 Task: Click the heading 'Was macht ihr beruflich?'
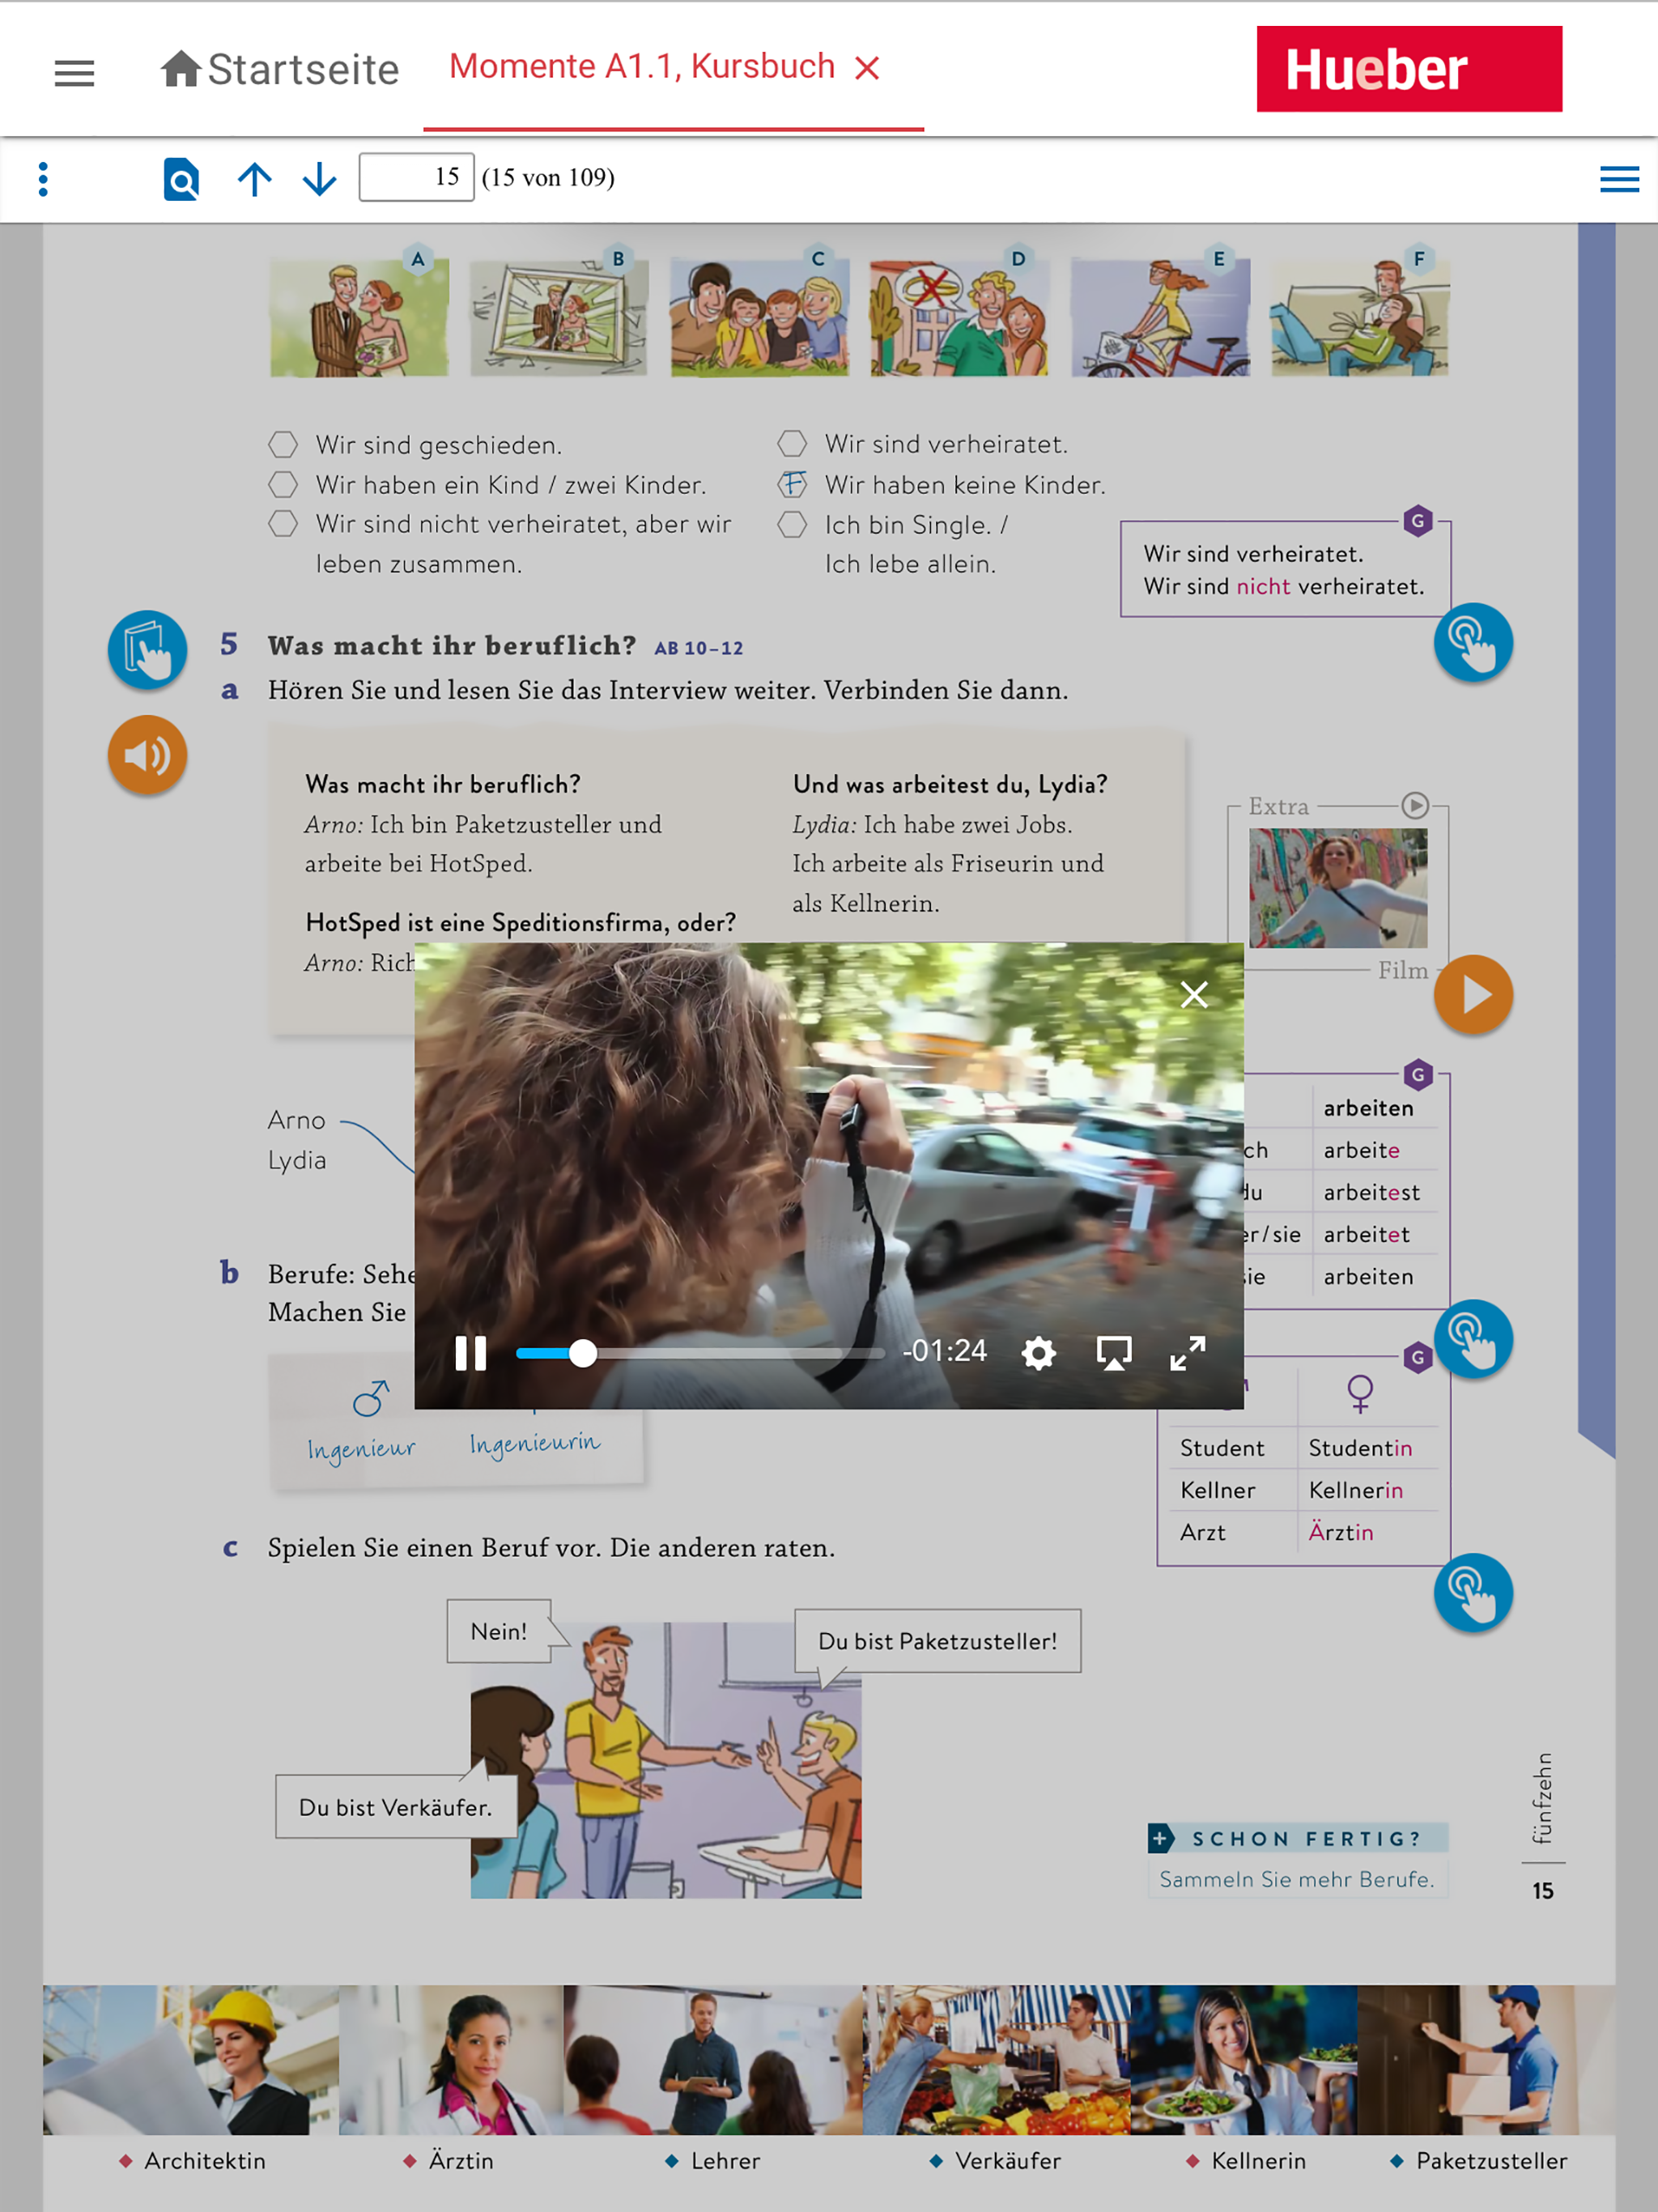tap(452, 646)
